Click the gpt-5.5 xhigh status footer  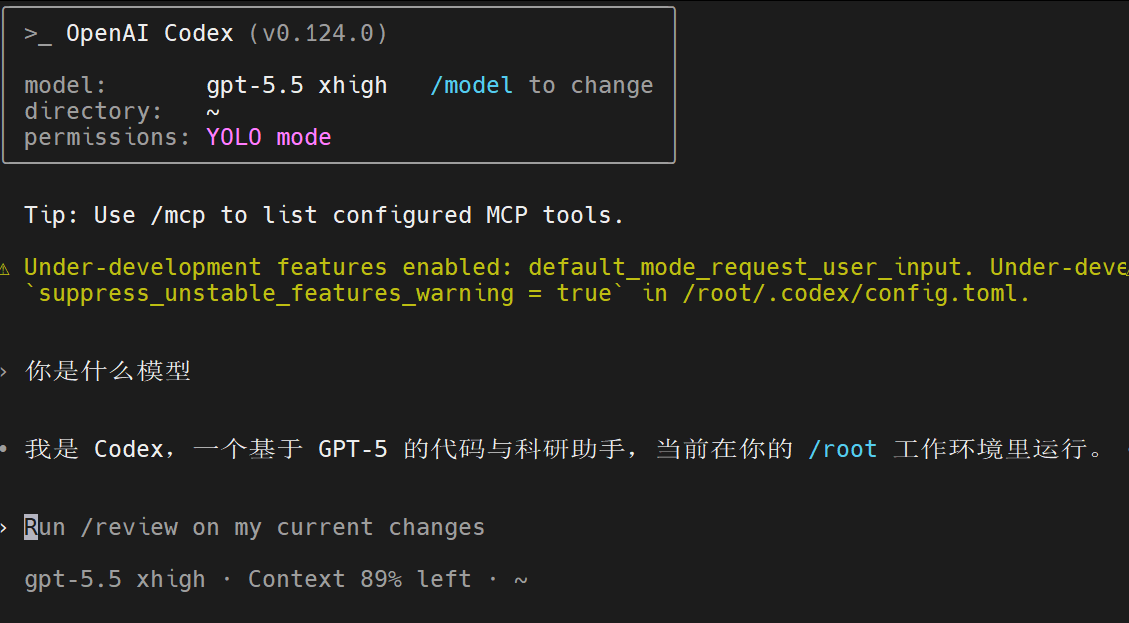click(x=115, y=580)
